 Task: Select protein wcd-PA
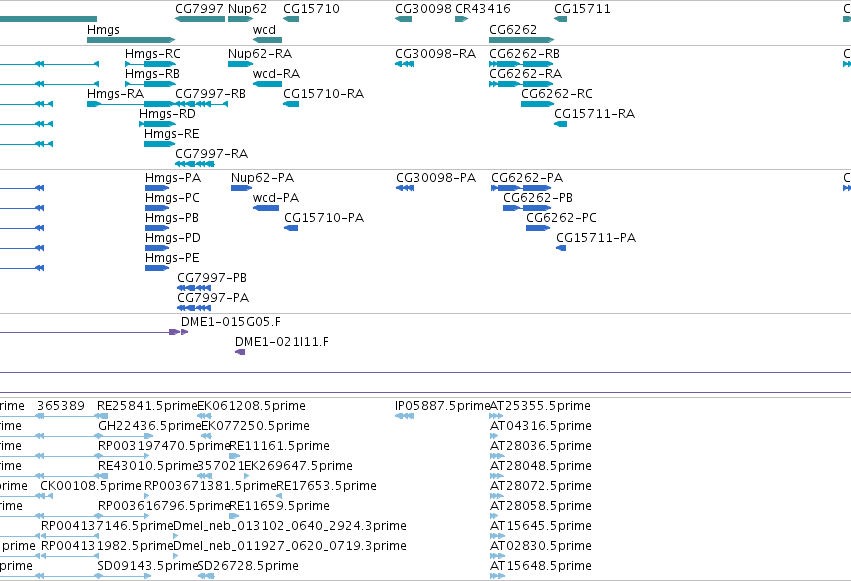266,208
